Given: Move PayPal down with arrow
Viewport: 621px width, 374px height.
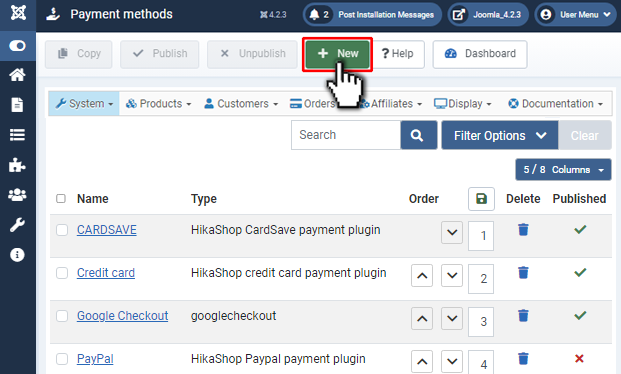Looking at the screenshot, I should click(x=452, y=361).
